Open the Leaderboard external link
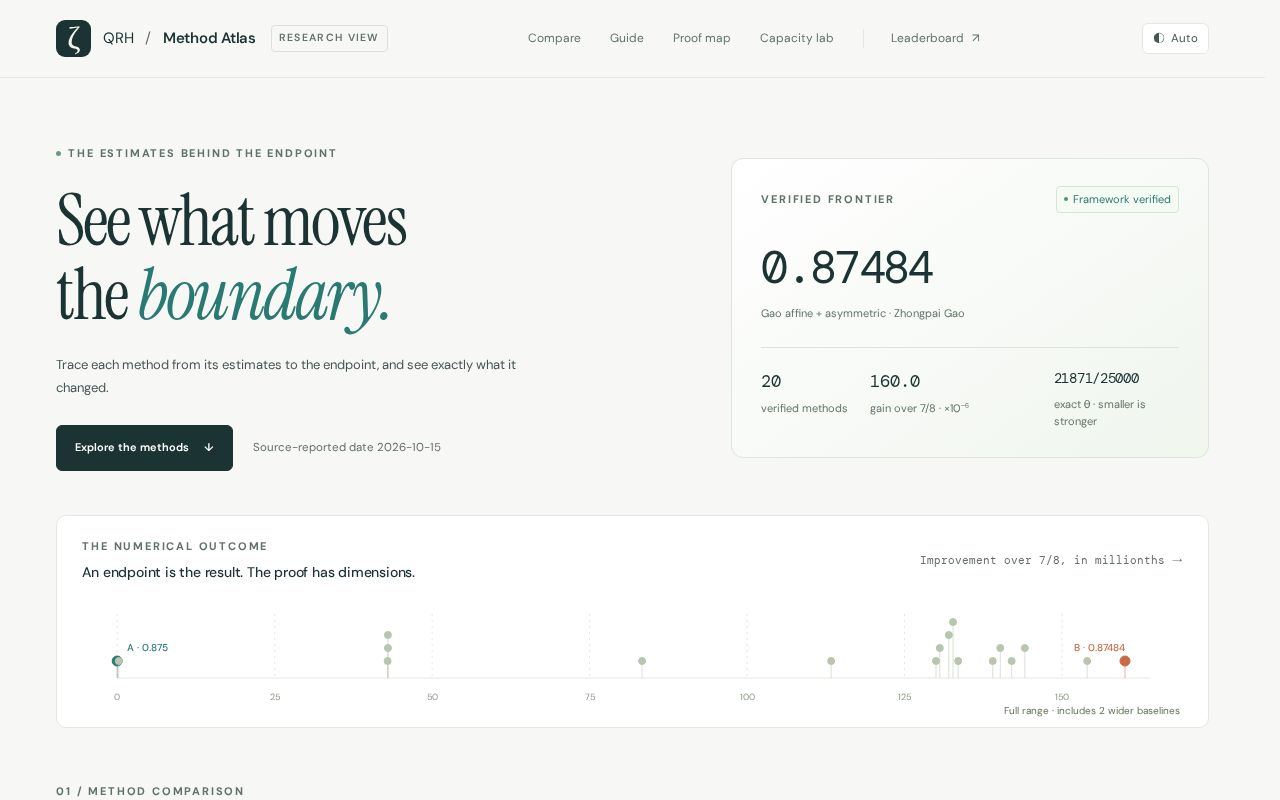Viewport: 1280px width, 800px height. [936, 38]
